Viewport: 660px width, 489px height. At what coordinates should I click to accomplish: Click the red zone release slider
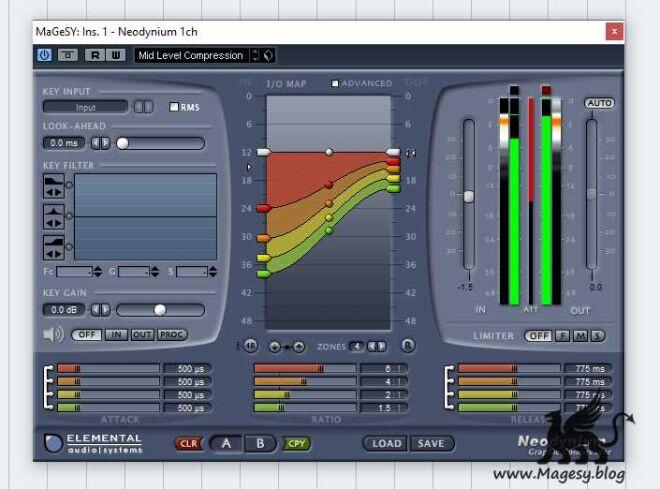coord(509,369)
